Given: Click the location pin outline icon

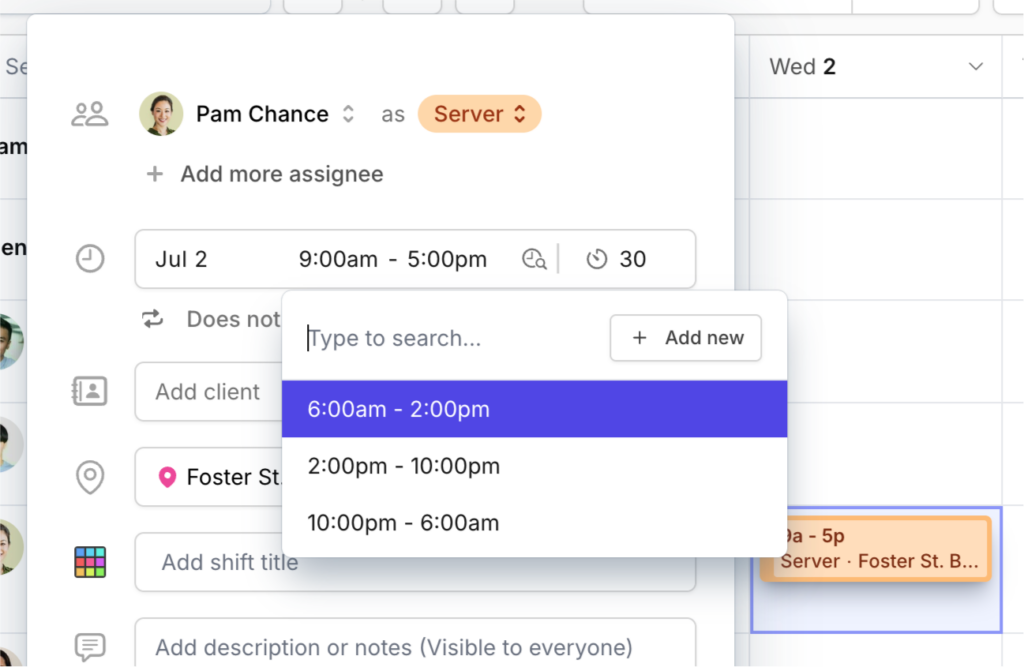Looking at the screenshot, I should [90, 477].
